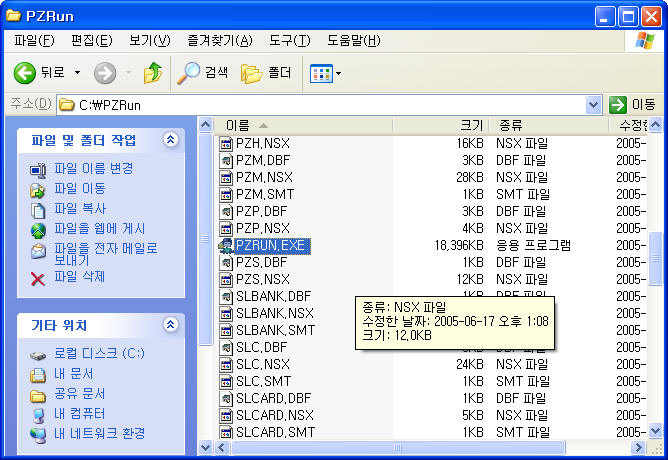Image resolution: width=668 pixels, height=460 pixels.
Task: Open 공유 문서 link
Action: tap(79, 394)
